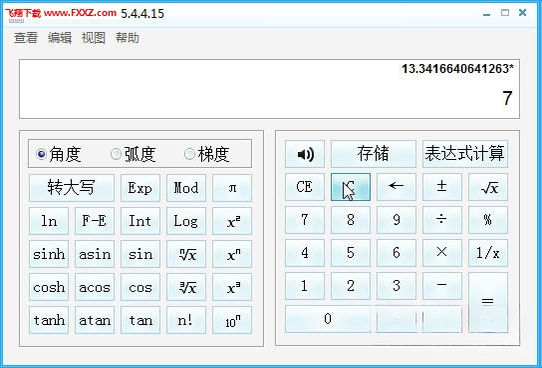Click the n-th root button beside sin

[x=186, y=254]
